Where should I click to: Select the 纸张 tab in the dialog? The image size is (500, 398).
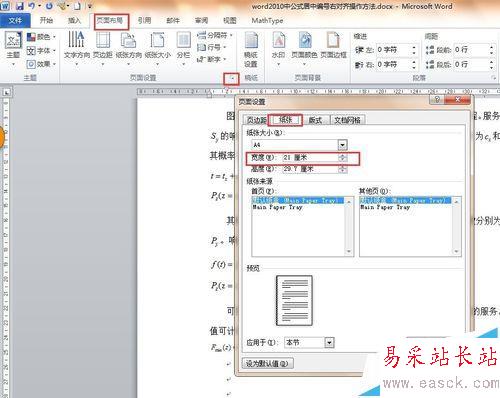pos(285,120)
